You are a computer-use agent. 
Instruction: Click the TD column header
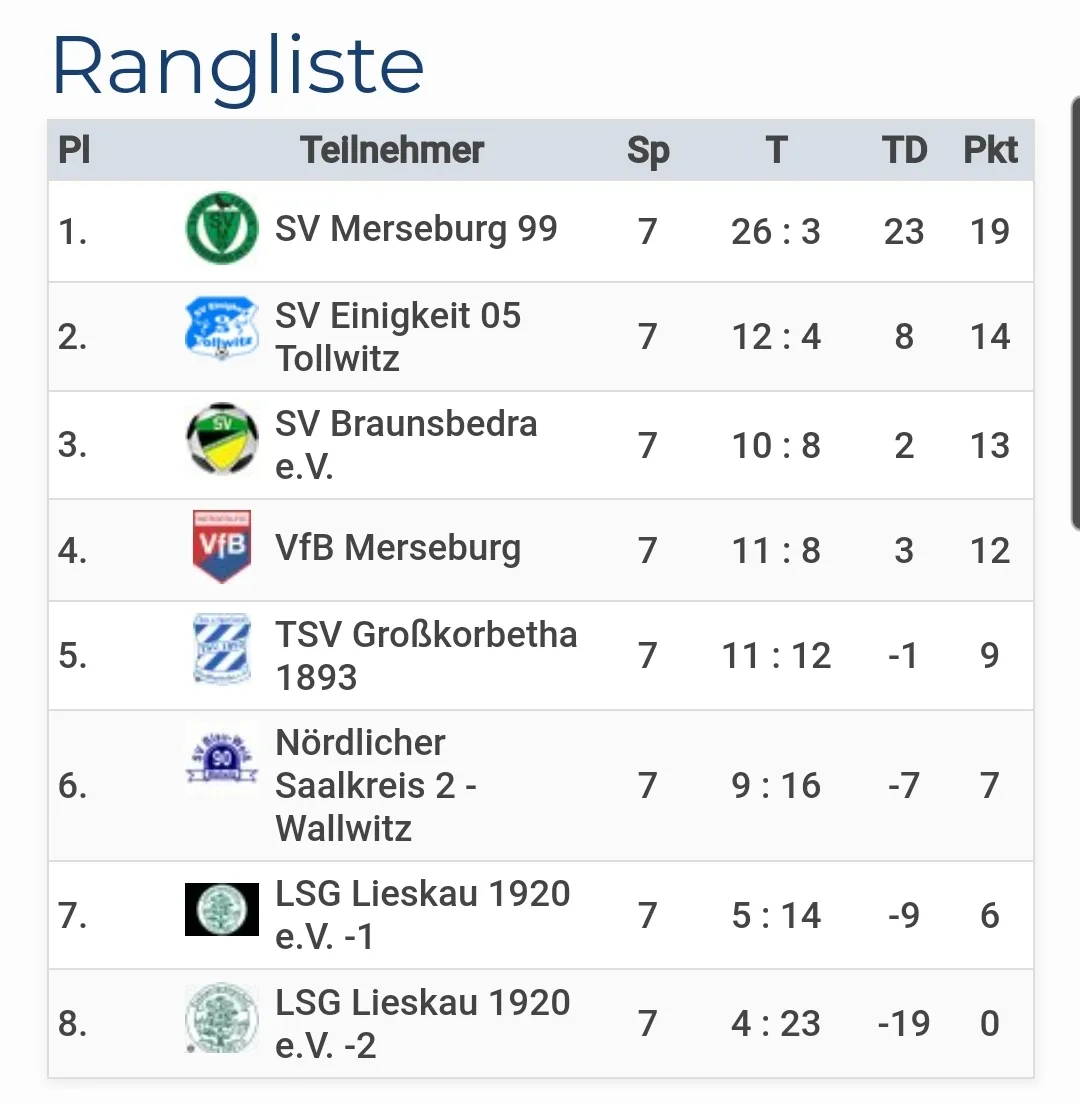point(904,151)
